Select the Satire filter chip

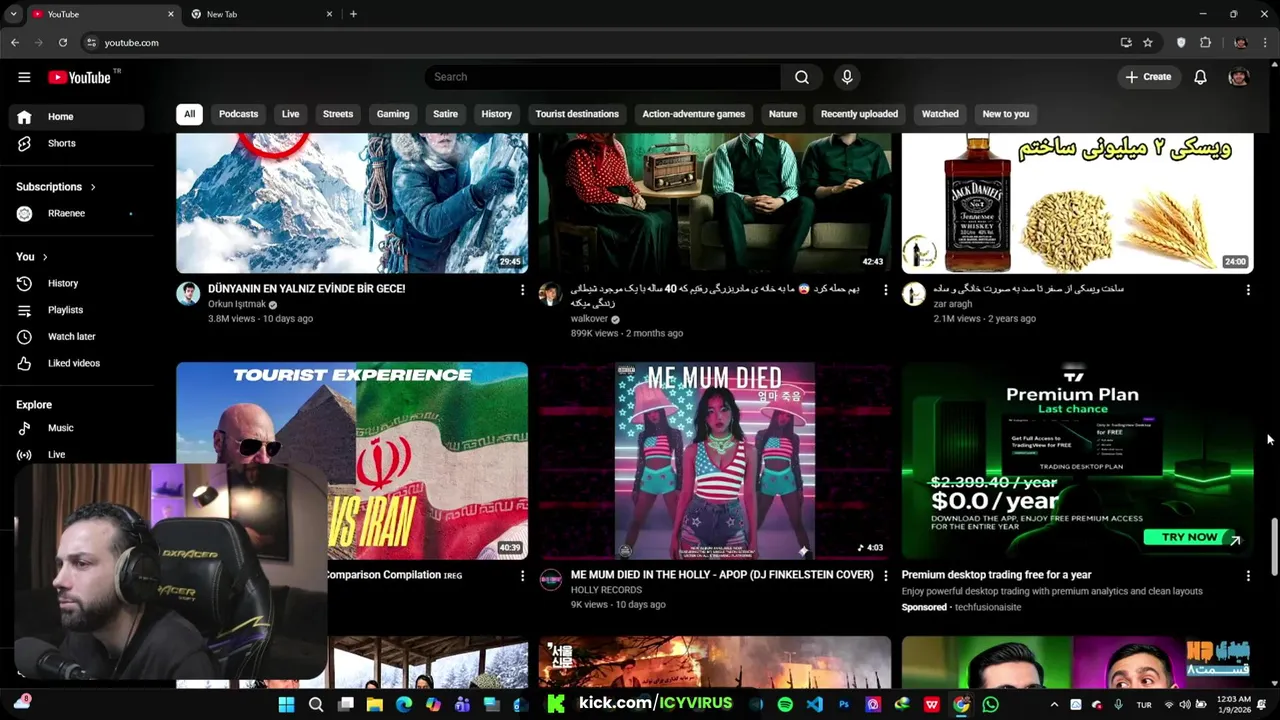click(x=445, y=114)
